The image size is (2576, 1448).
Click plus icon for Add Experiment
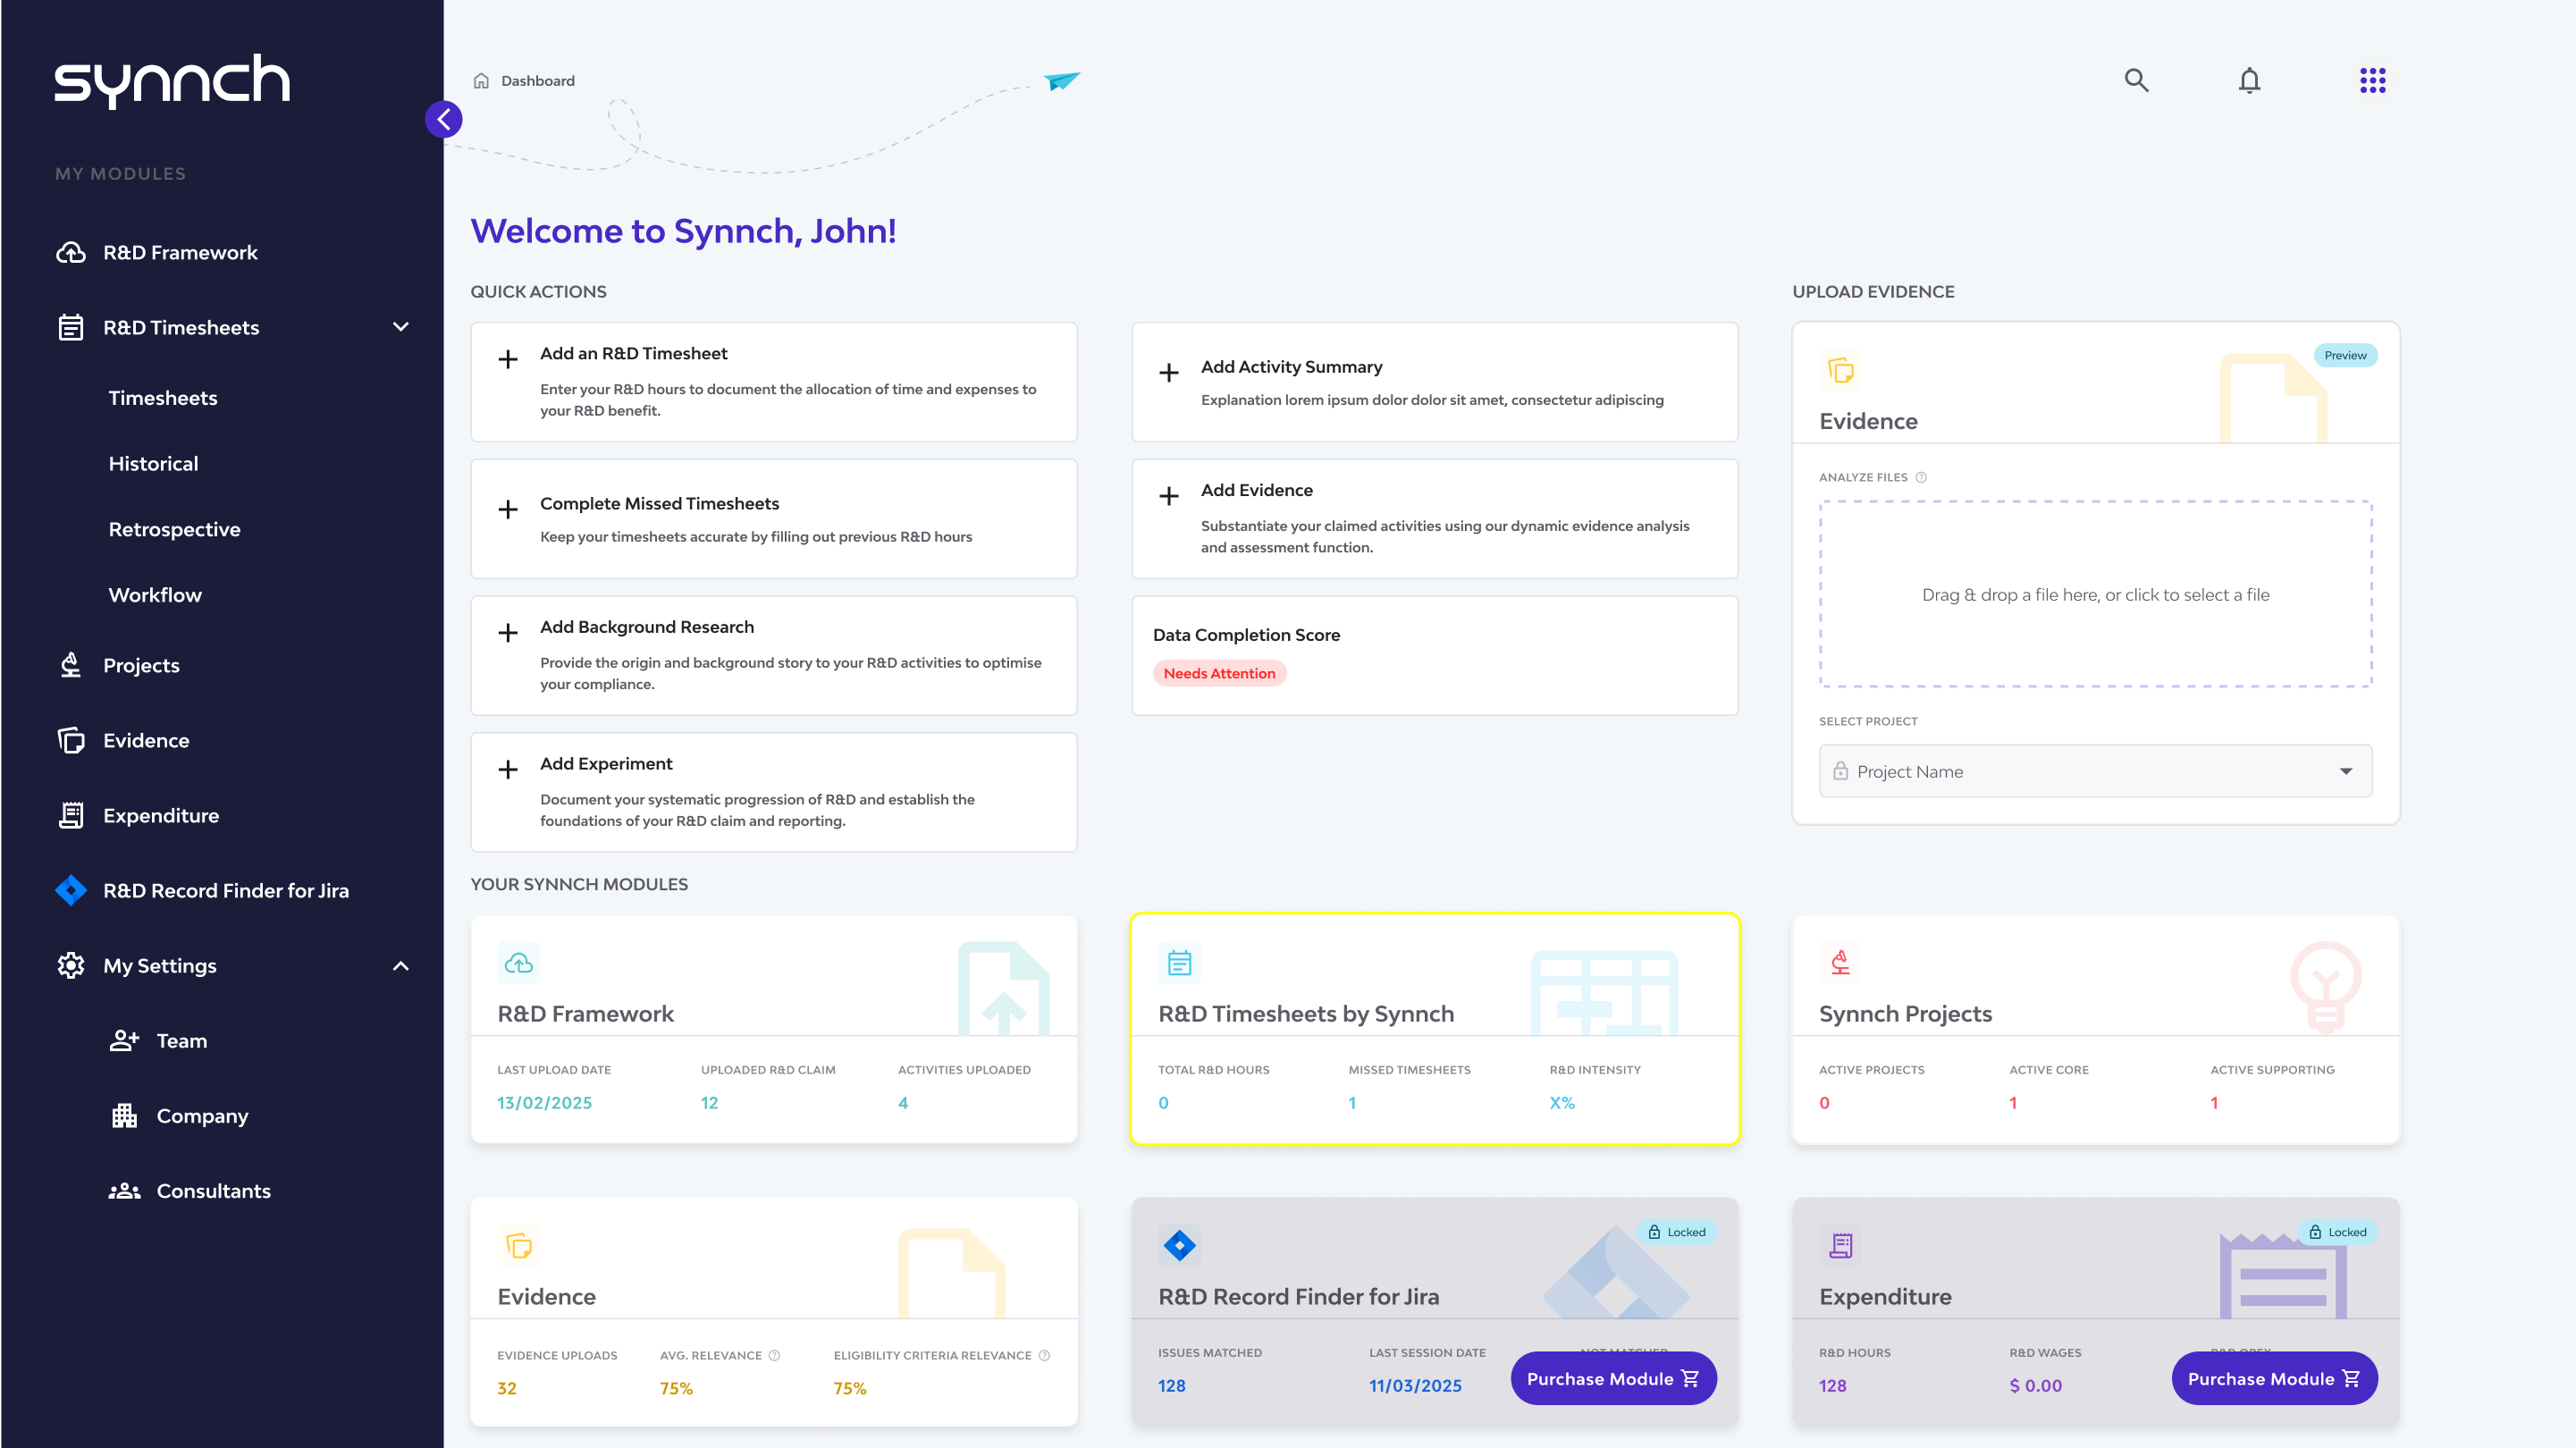click(x=508, y=769)
